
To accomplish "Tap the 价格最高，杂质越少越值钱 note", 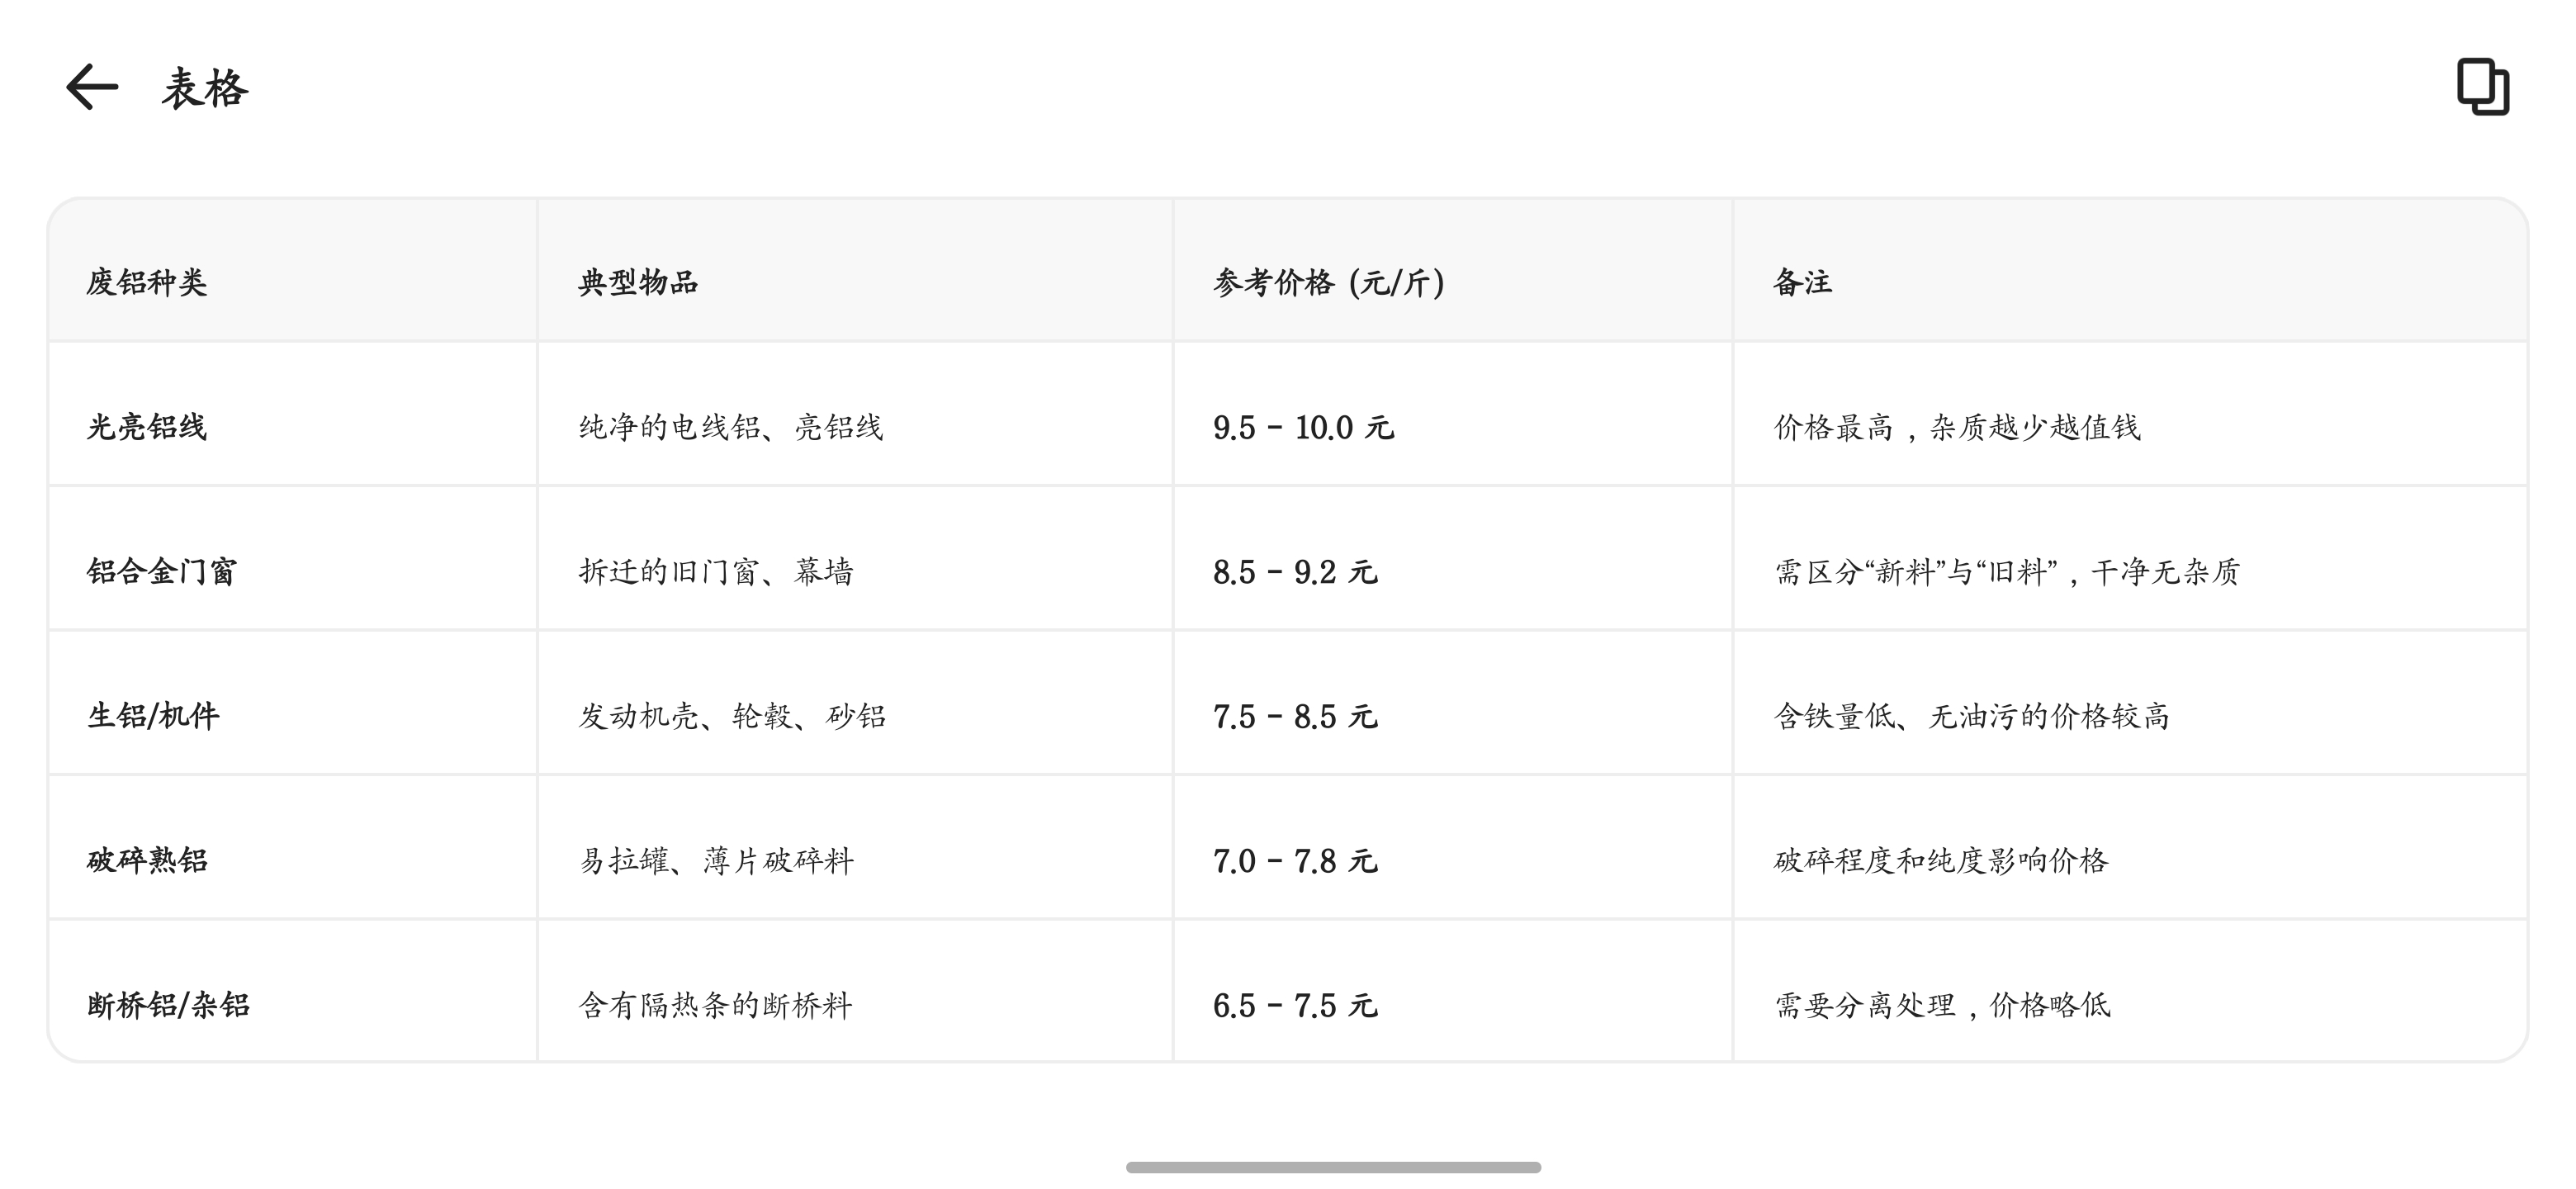I will [1957, 428].
